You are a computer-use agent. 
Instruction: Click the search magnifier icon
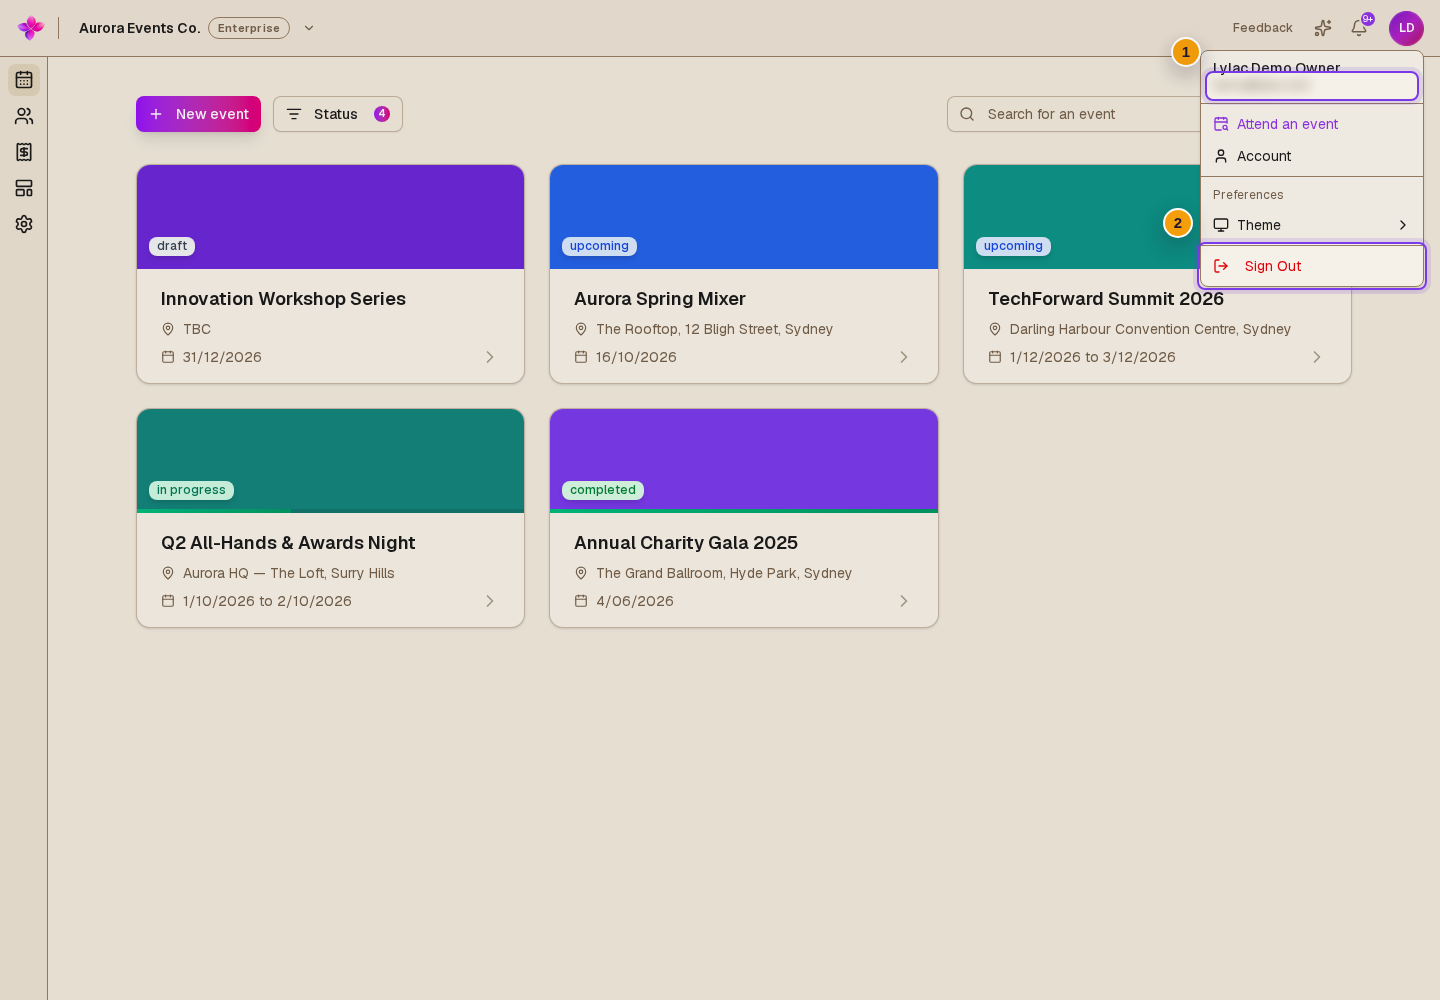click(967, 114)
